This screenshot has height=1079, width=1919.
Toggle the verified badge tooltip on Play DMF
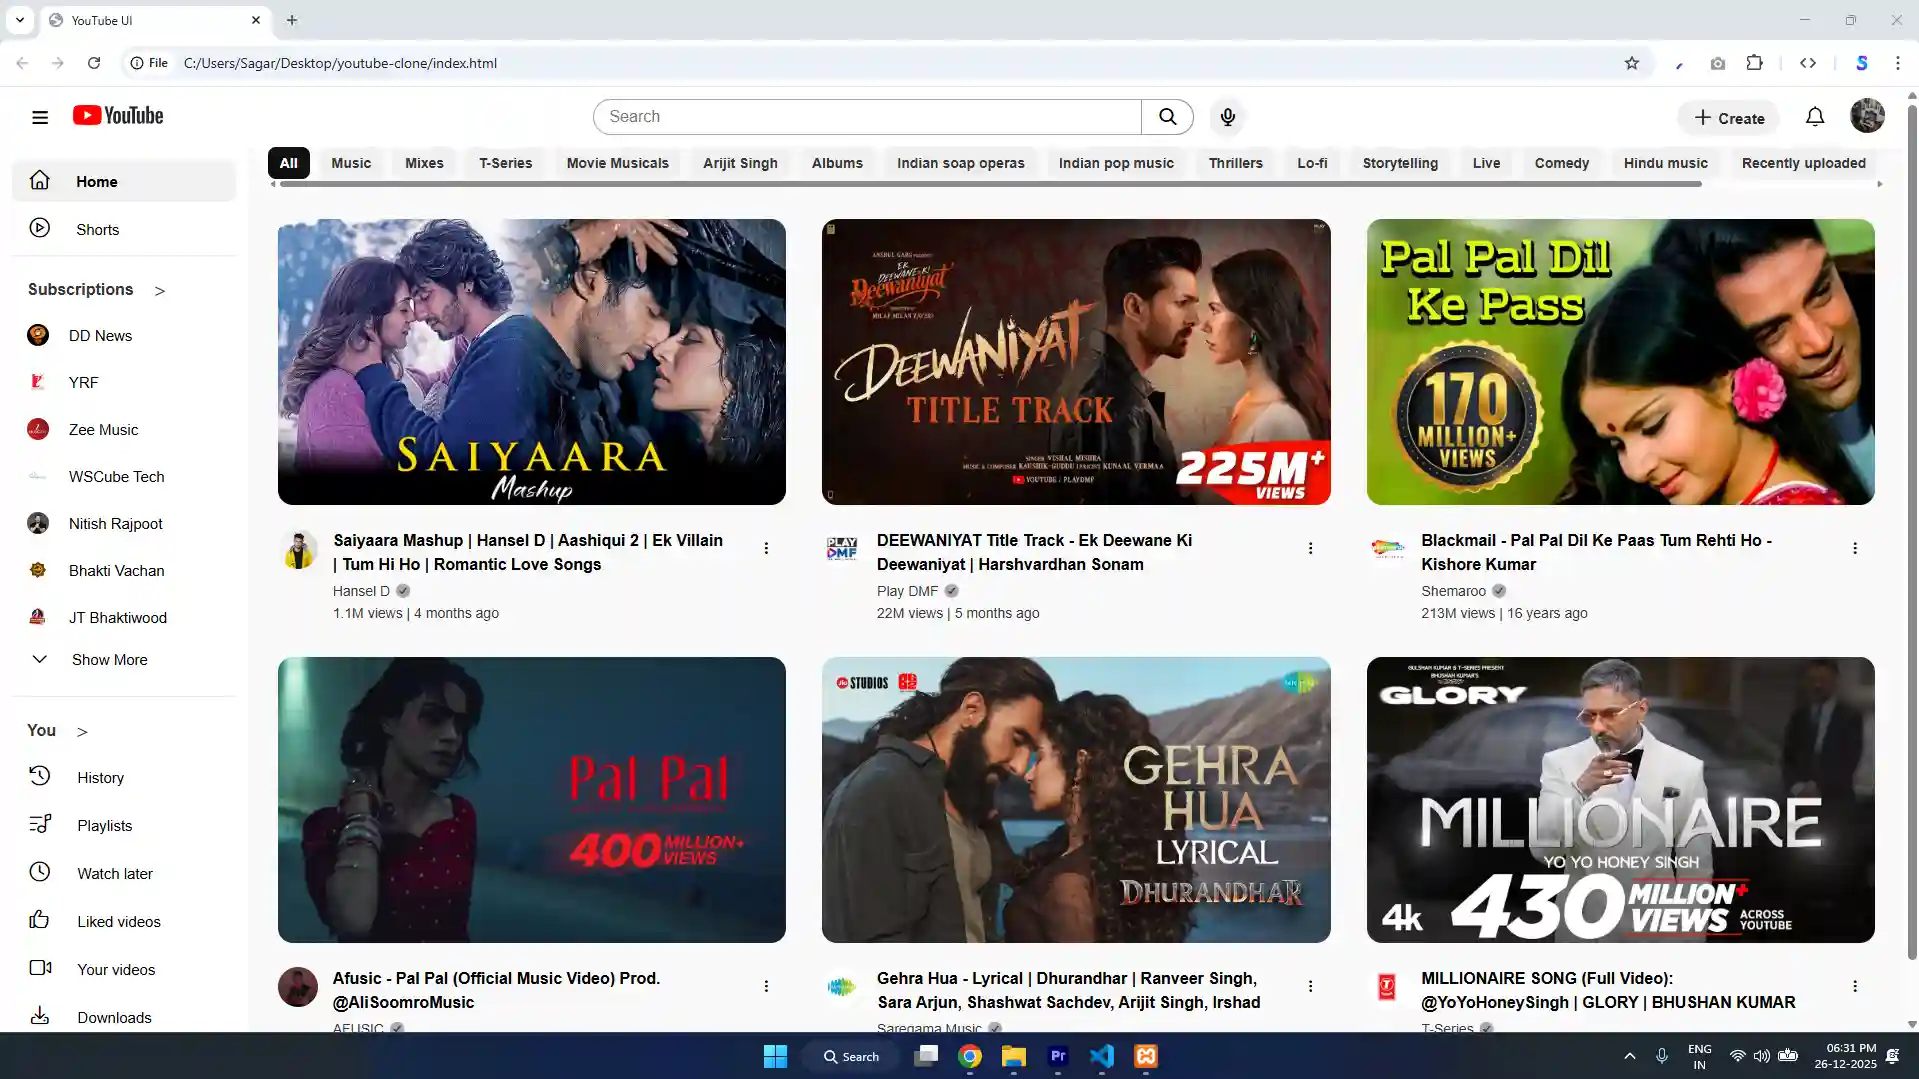(949, 591)
